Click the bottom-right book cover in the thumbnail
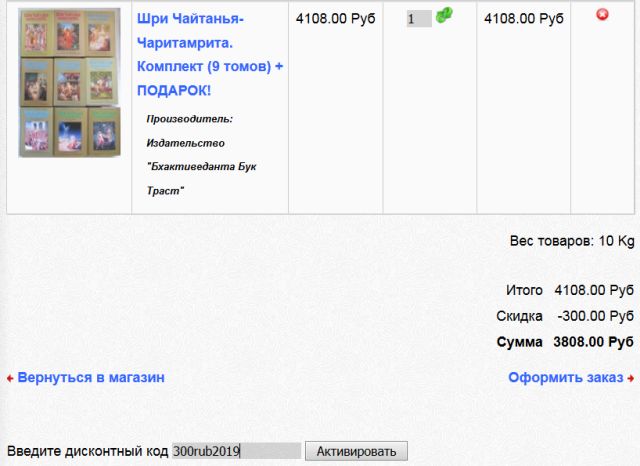The image size is (640, 466). 102,130
